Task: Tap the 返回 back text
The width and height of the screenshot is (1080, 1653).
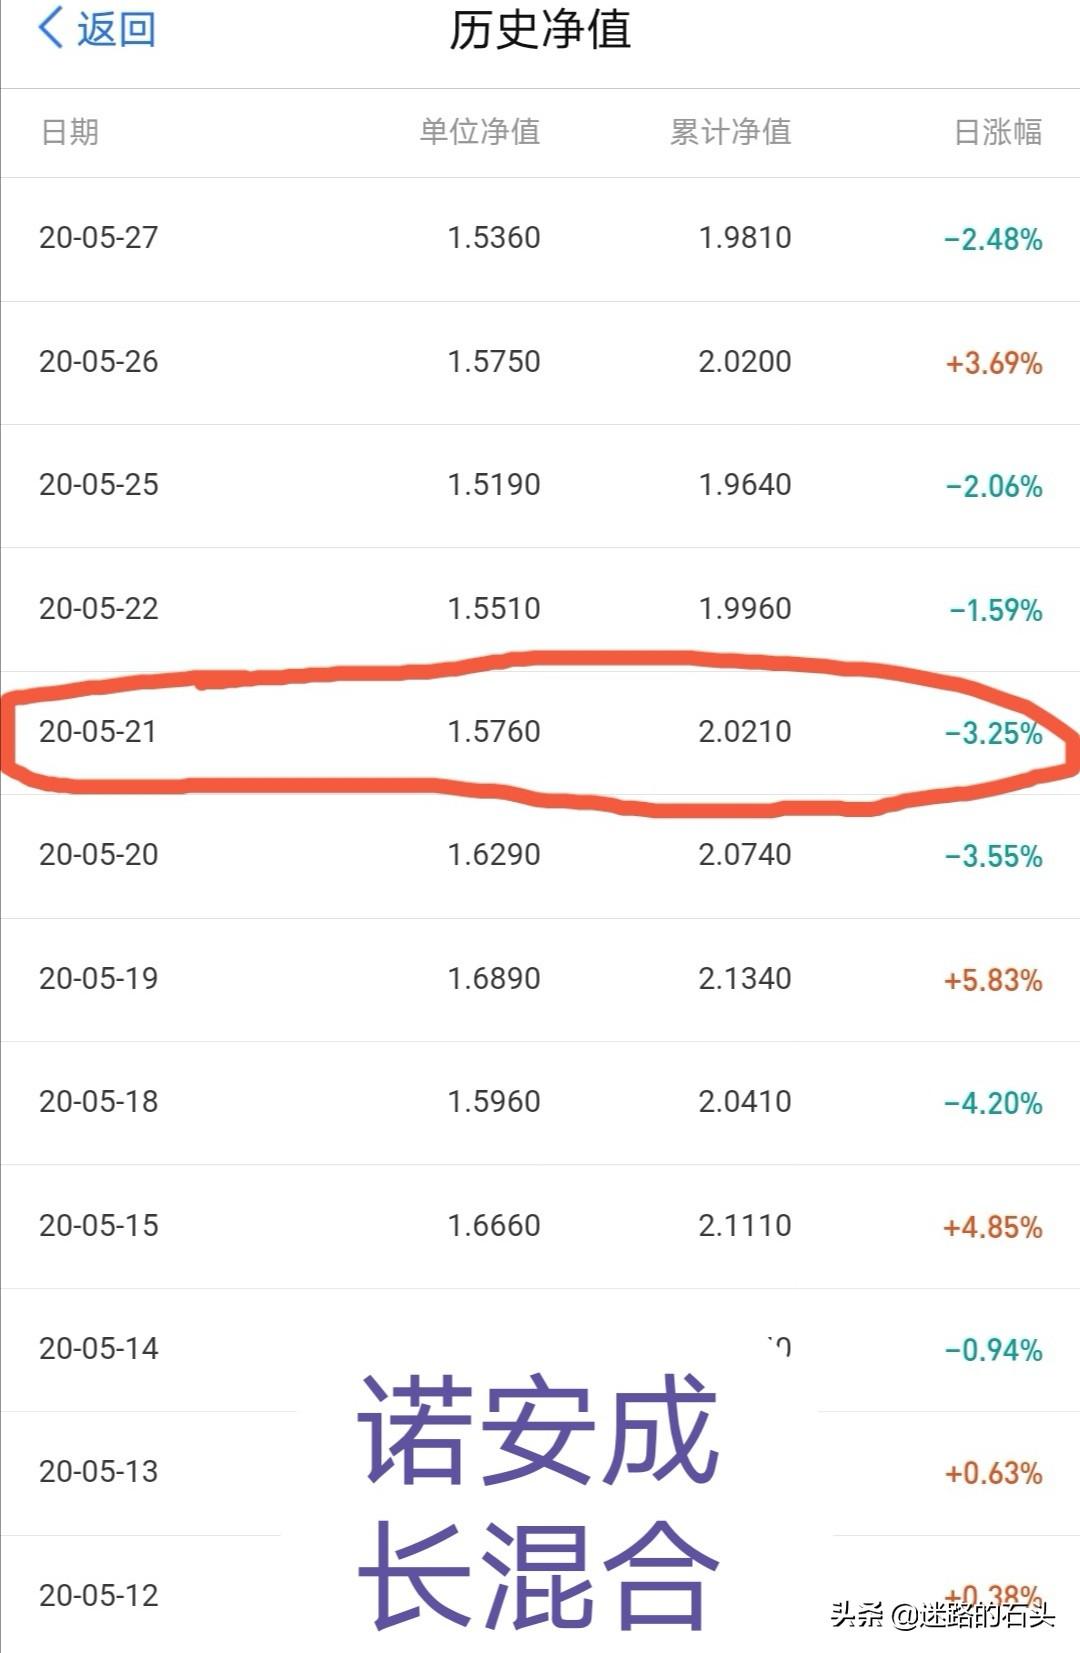Action: click(116, 29)
